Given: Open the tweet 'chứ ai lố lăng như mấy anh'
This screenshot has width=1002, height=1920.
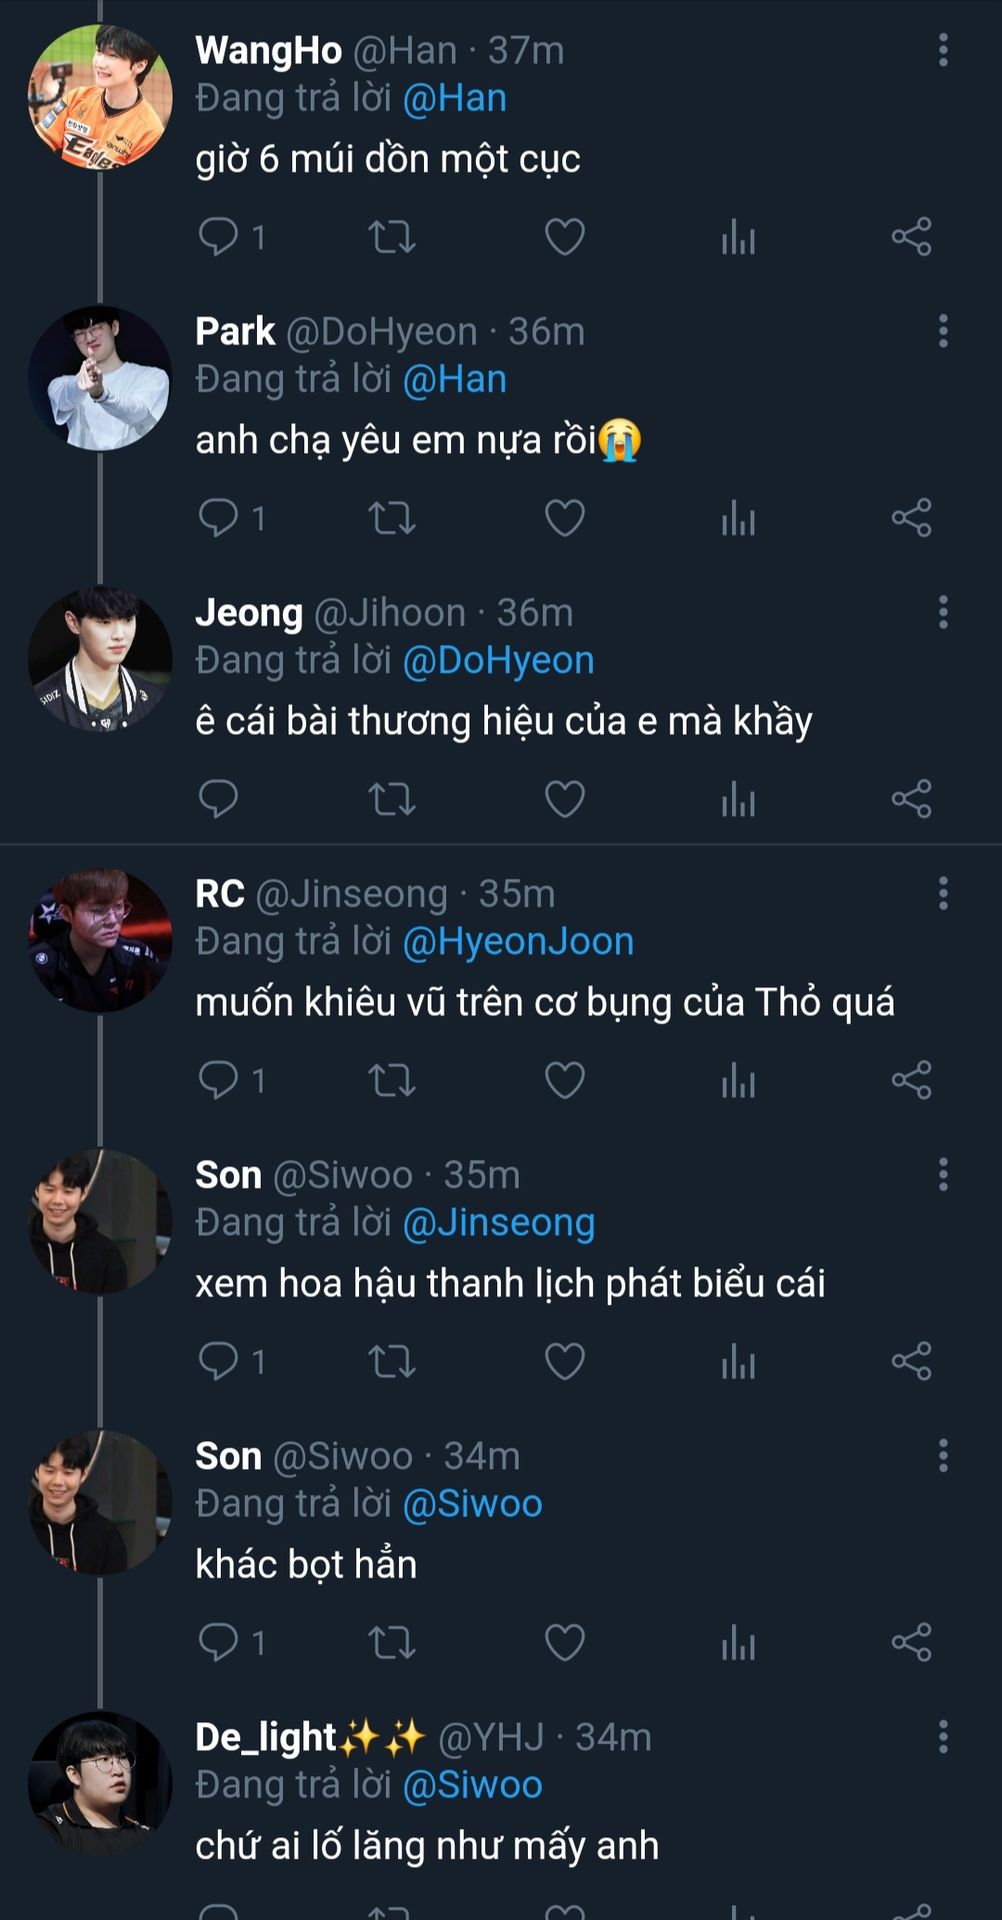Looking at the screenshot, I should click(x=427, y=1846).
